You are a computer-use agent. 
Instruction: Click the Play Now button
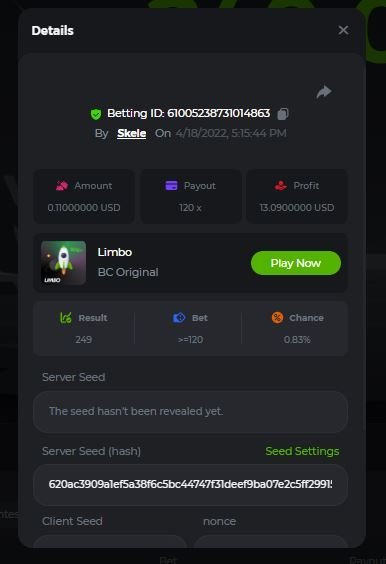coord(296,263)
